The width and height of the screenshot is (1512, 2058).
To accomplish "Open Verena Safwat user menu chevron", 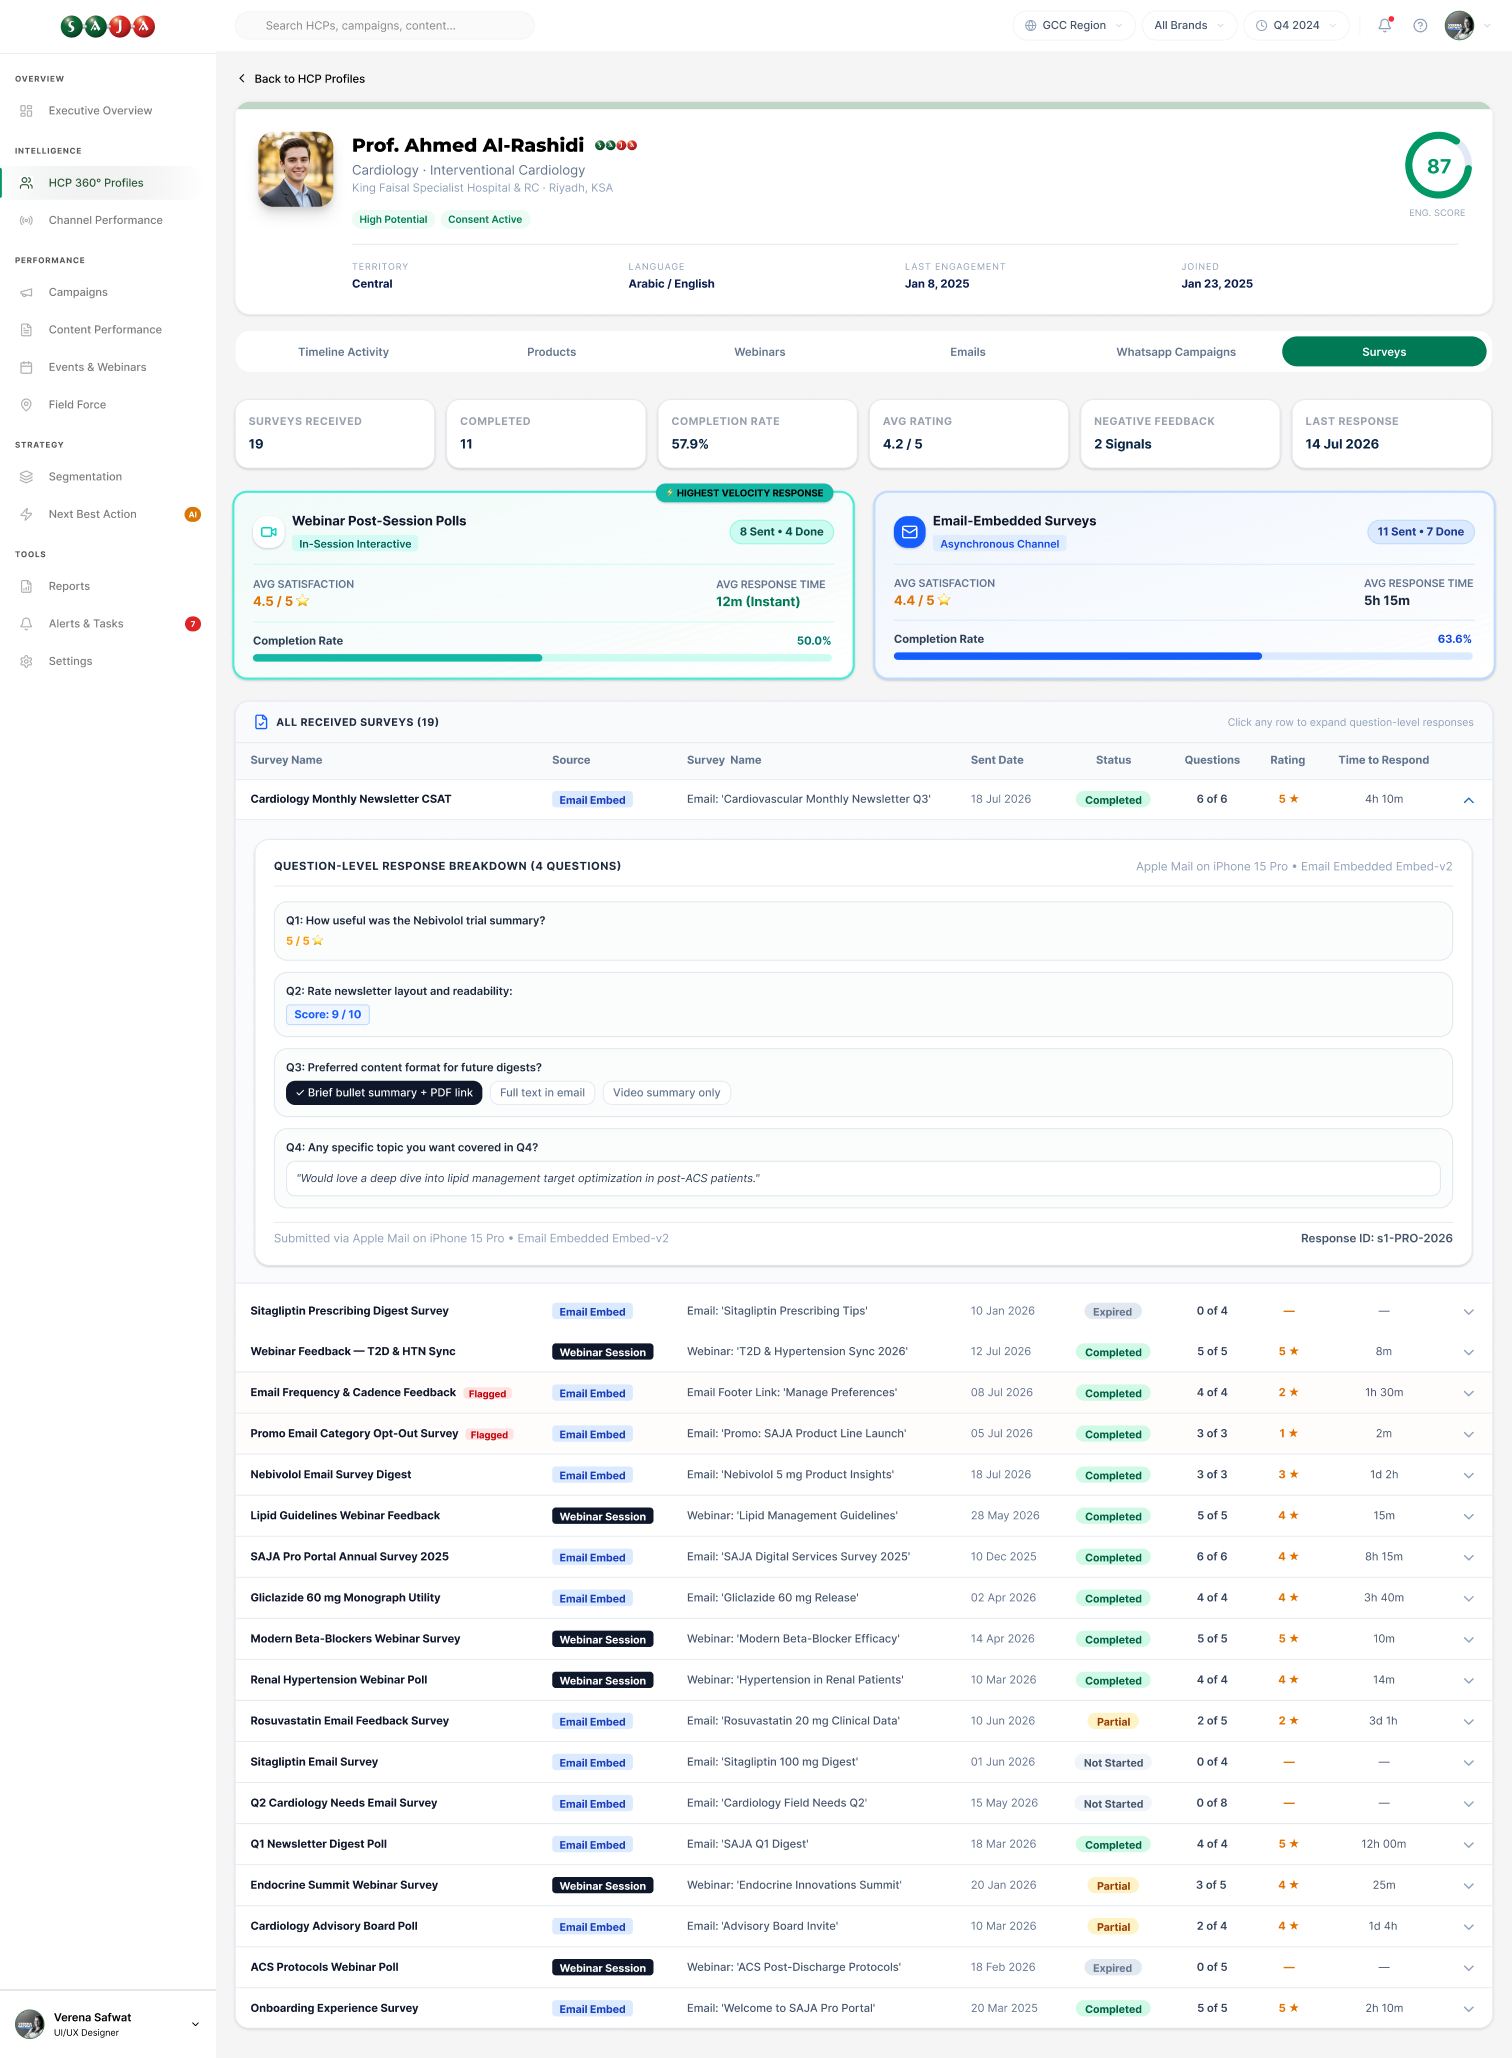I will (x=195, y=2024).
